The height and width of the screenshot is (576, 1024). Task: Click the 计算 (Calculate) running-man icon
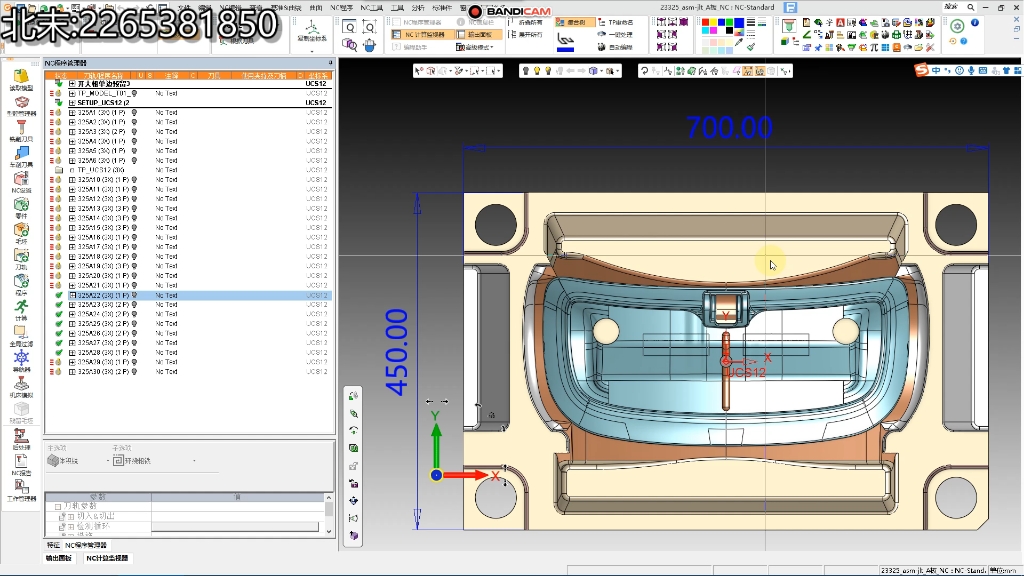point(20,308)
